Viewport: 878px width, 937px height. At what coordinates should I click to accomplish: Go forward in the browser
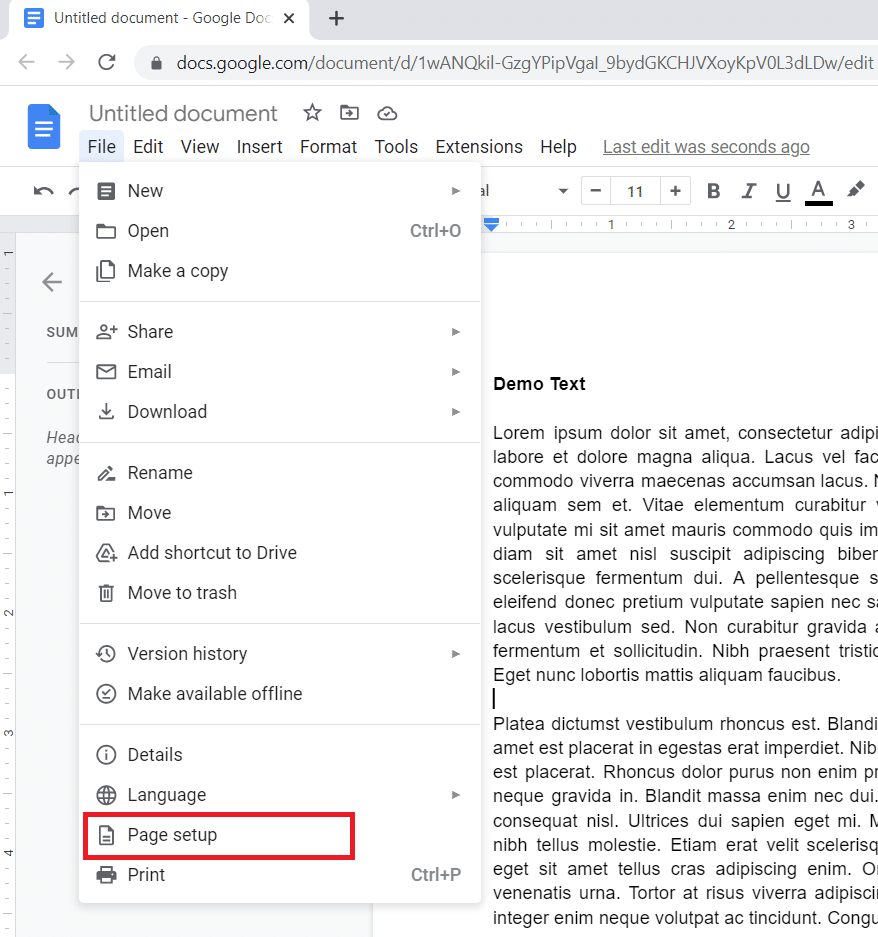tap(66, 62)
